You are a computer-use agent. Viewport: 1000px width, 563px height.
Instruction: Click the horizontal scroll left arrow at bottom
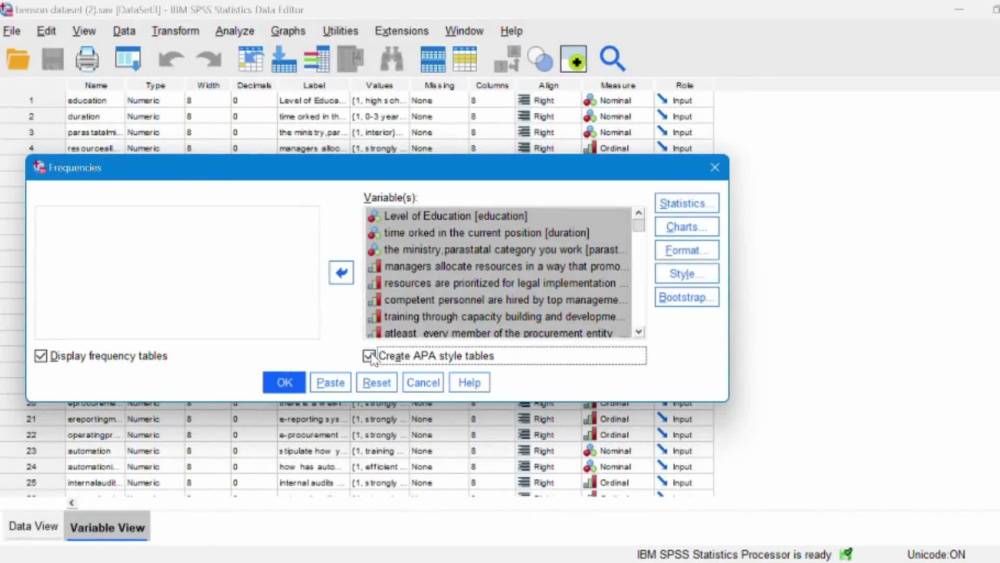(x=71, y=503)
